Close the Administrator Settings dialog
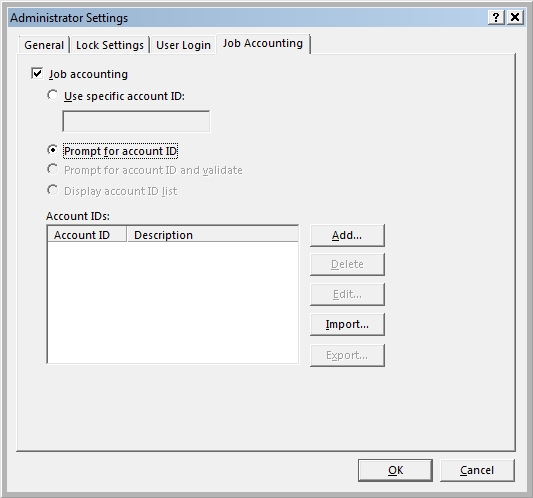The image size is (533, 498). (515, 17)
